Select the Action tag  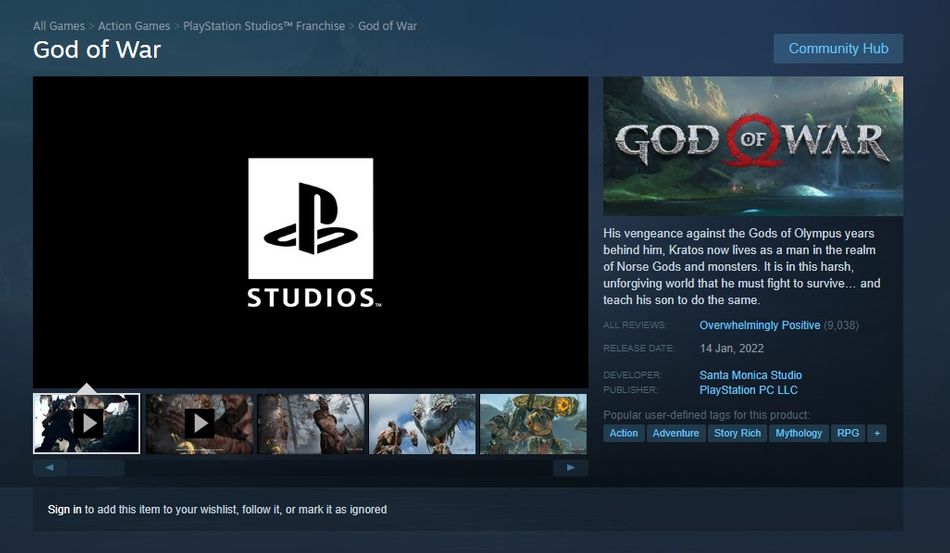[x=623, y=433]
